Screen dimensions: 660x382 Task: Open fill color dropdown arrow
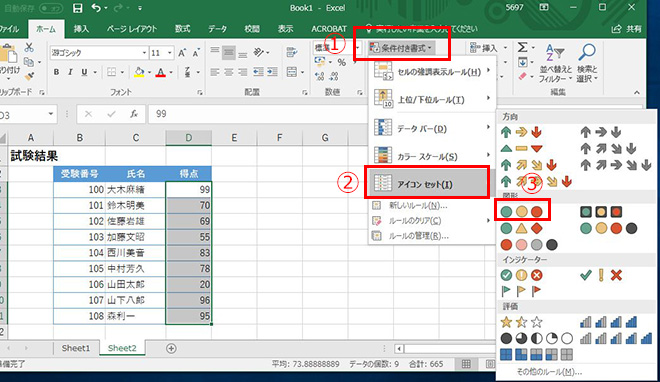(x=149, y=72)
